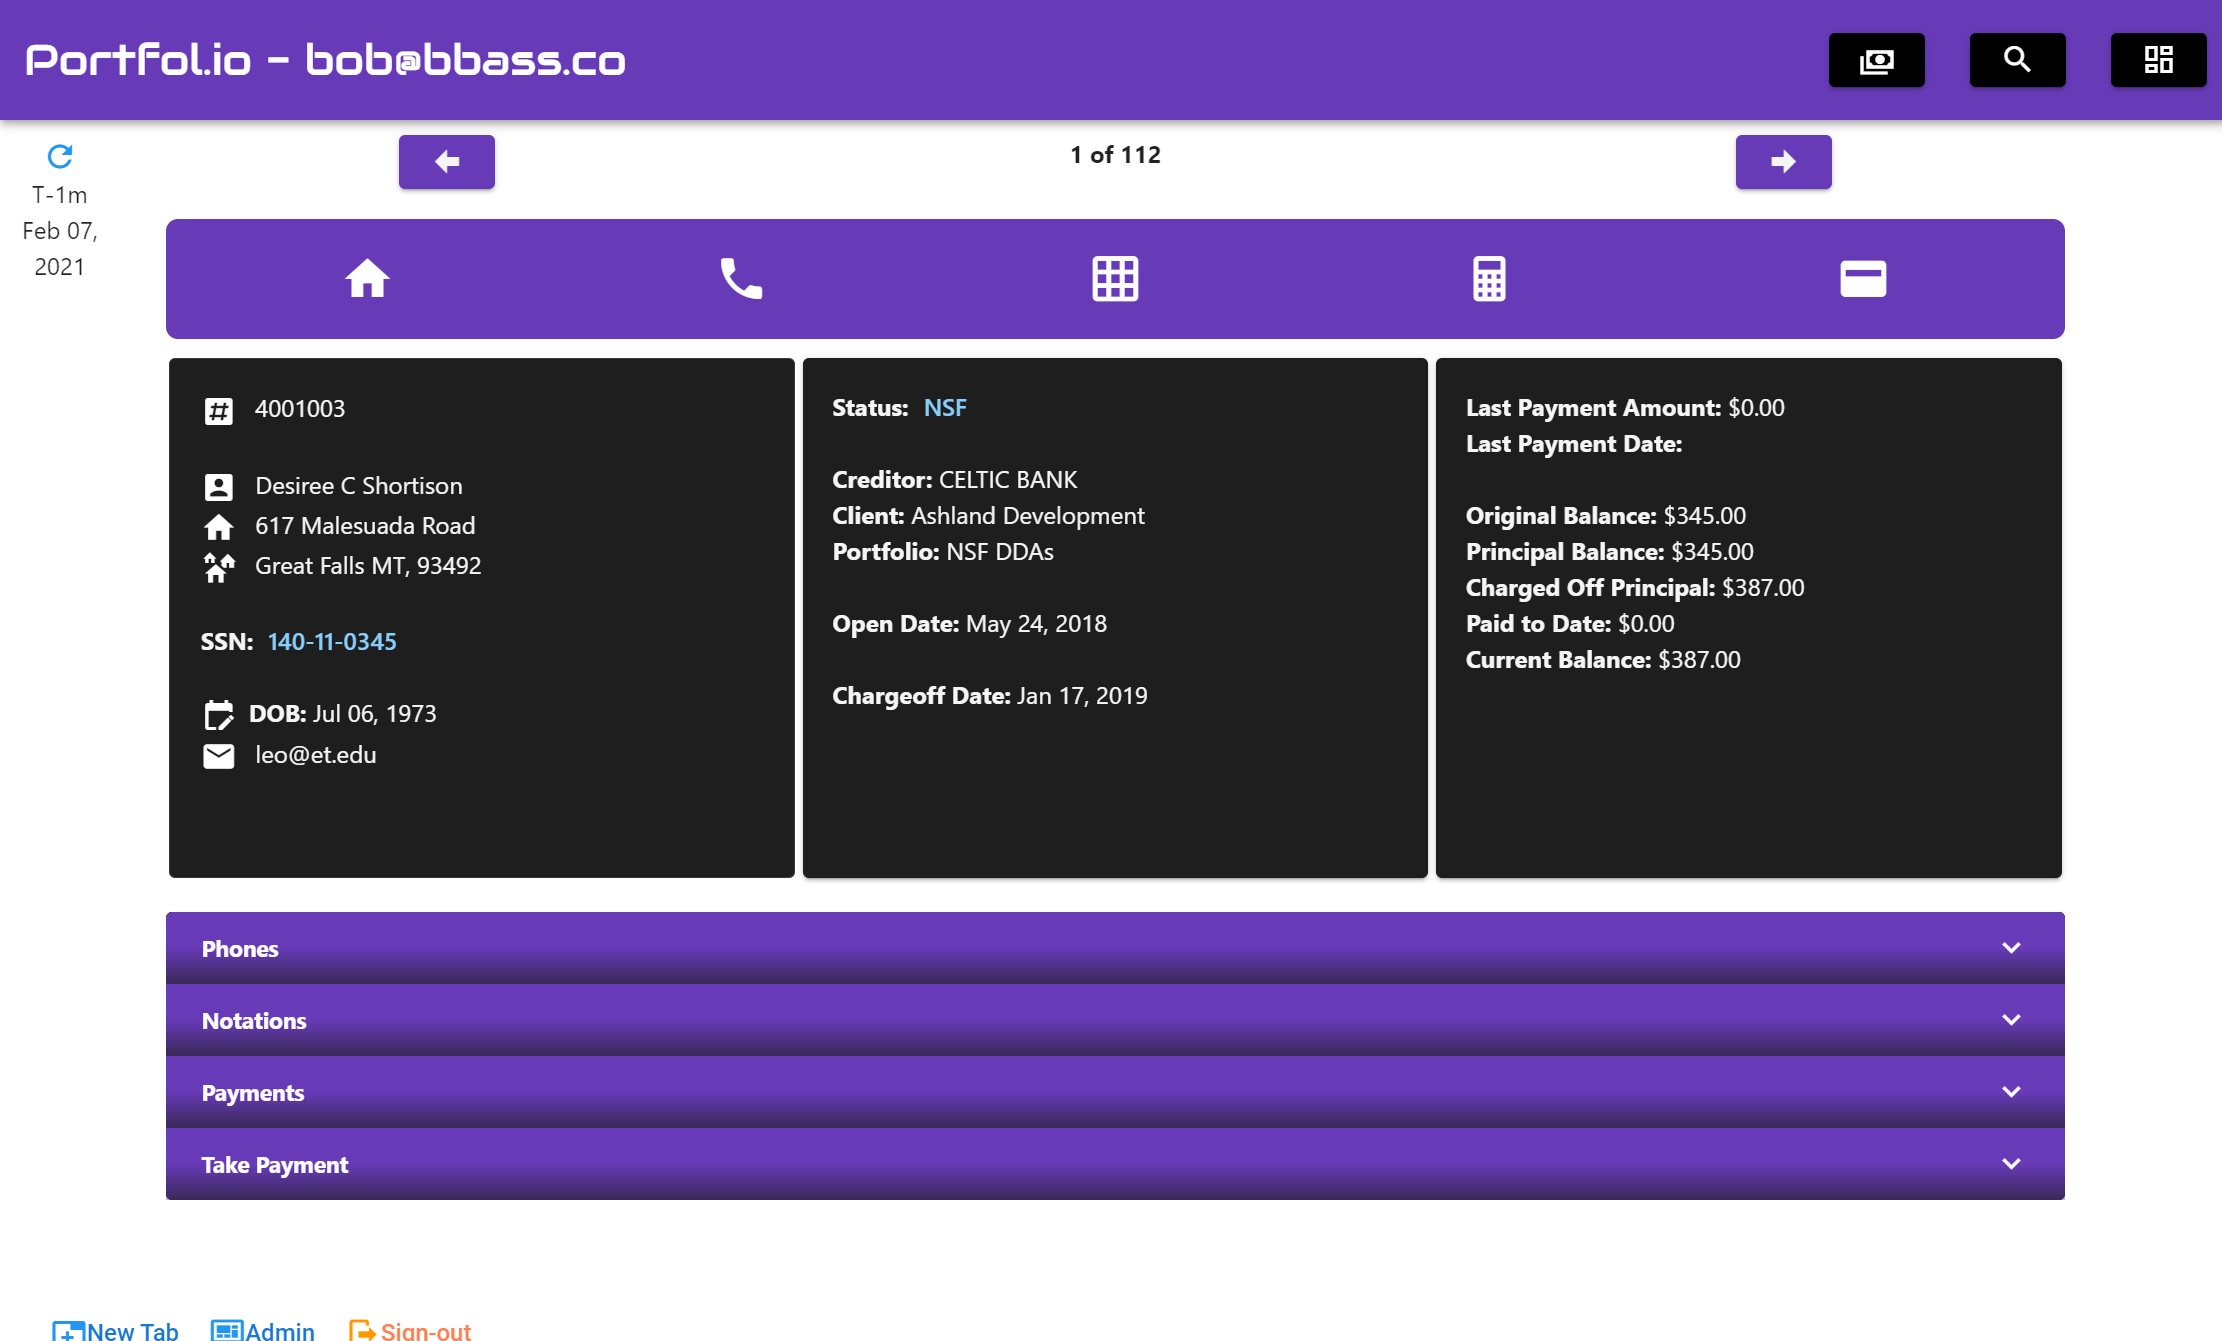
Task: Click the search magnifier icon
Action: [x=2017, y=60]
